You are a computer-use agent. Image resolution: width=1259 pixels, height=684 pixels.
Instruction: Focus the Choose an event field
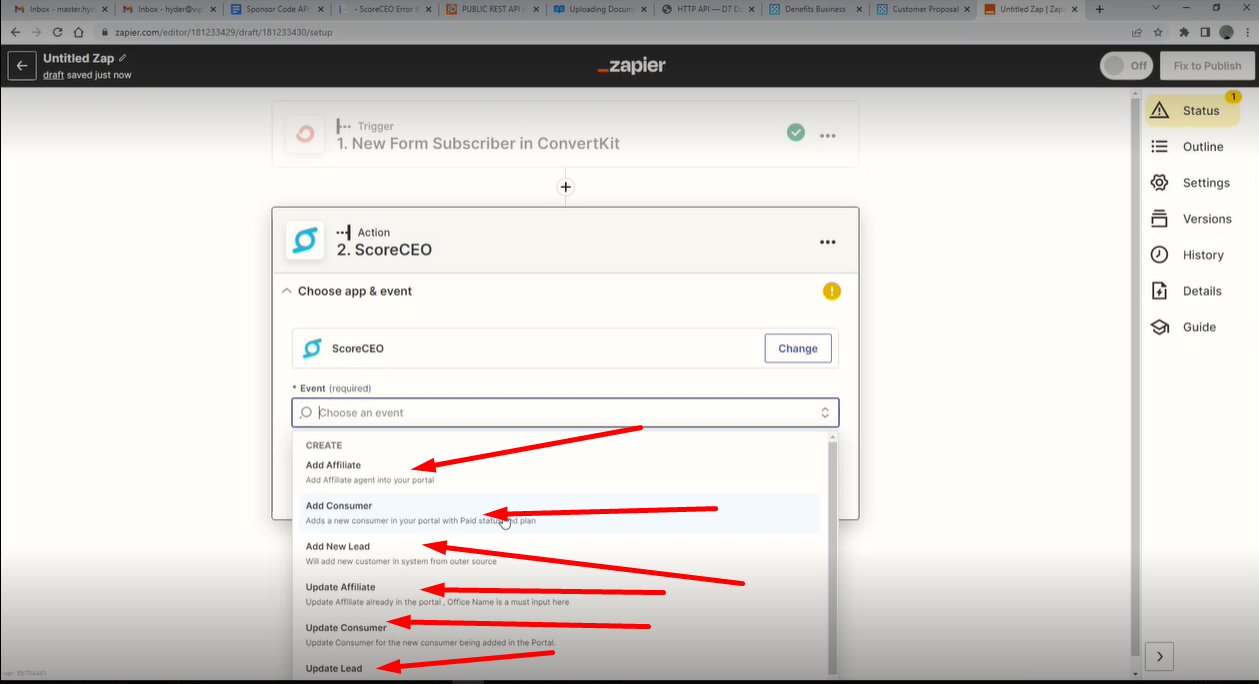pos(565,413)
